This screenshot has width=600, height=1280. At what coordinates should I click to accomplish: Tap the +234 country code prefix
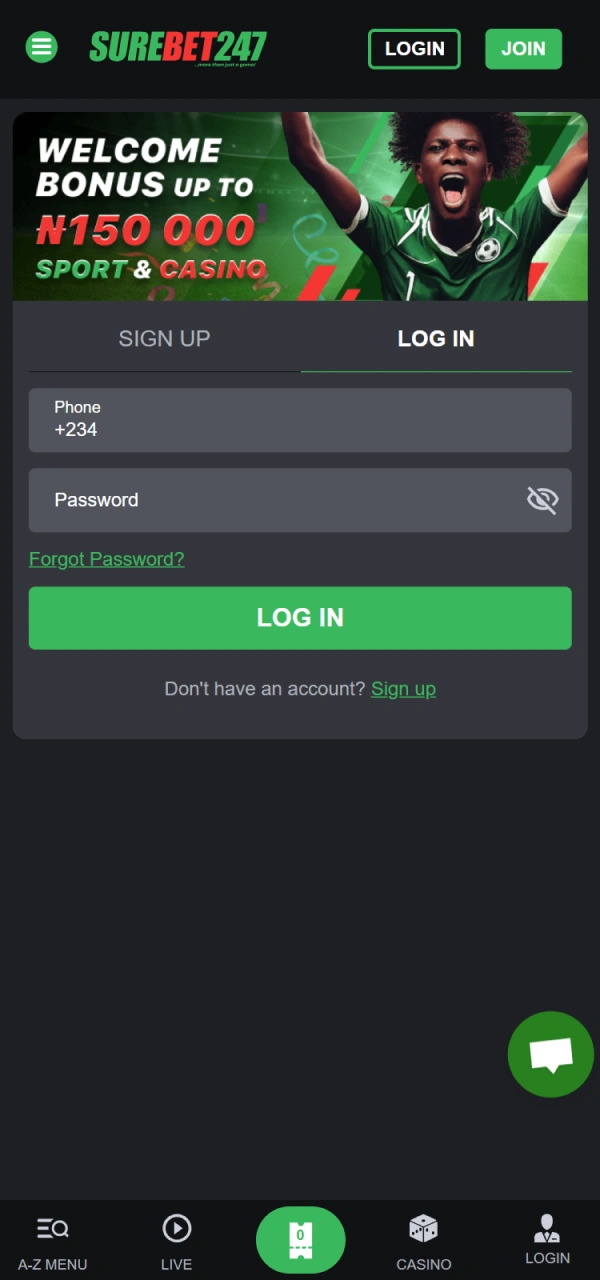(x=75, y=429)
